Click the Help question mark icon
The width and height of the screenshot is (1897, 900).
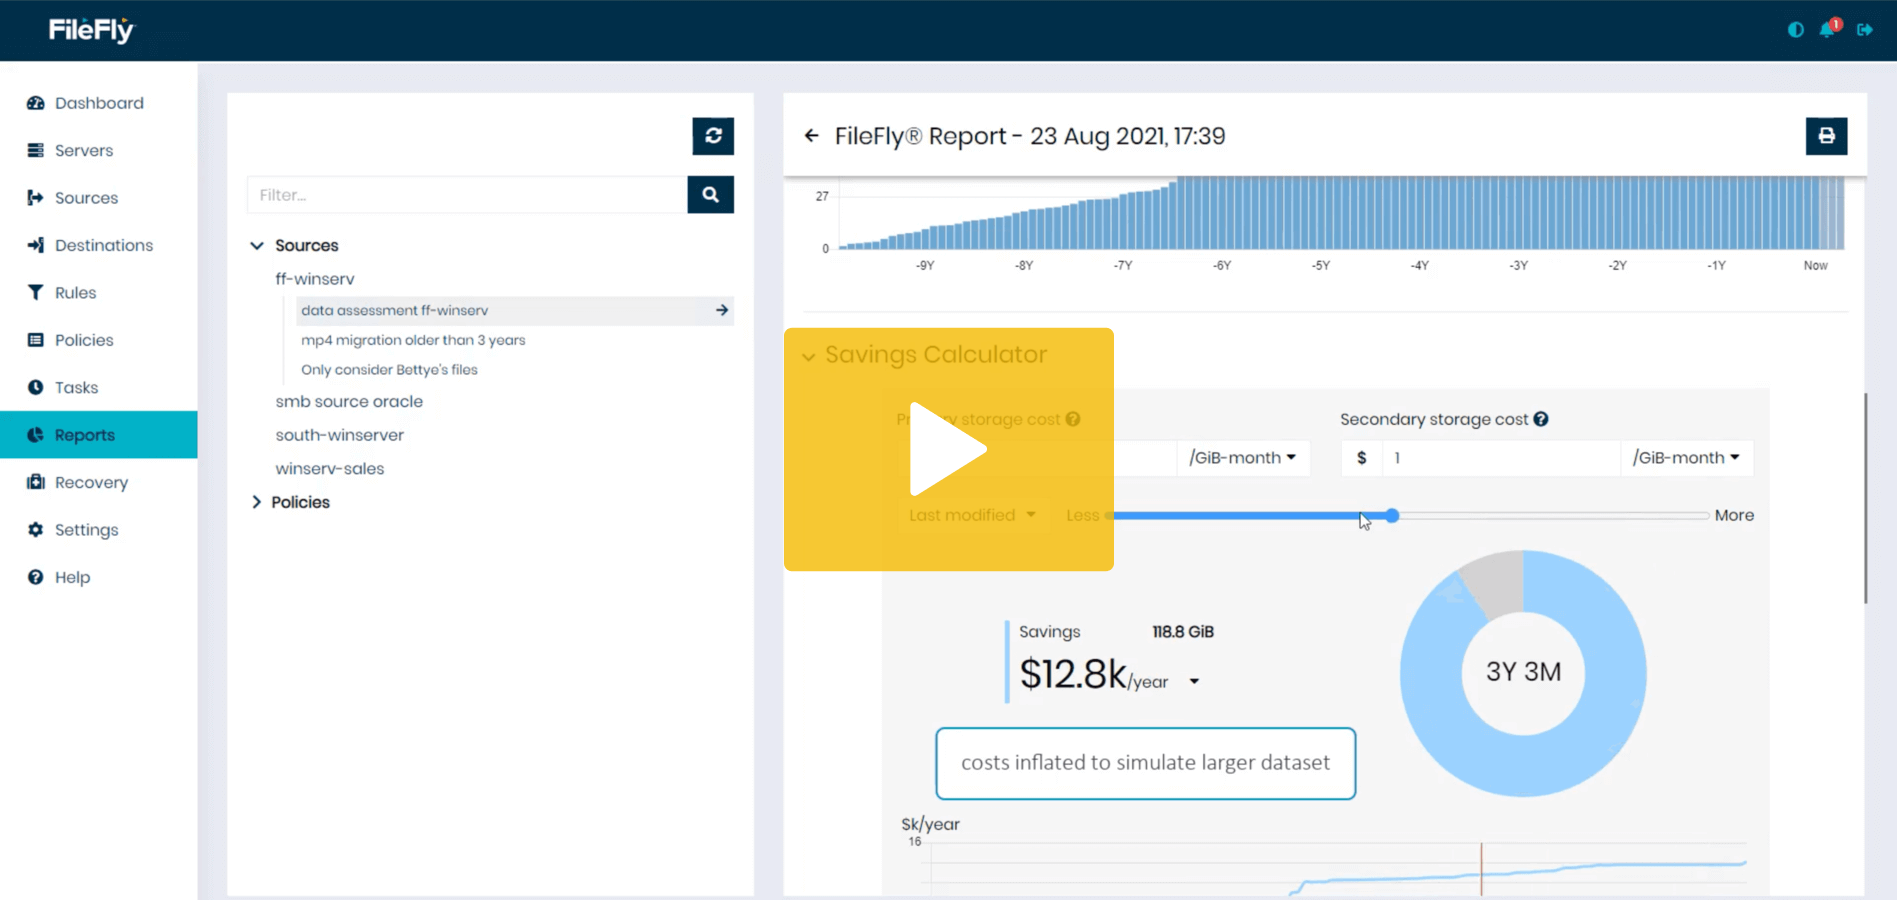pos(36,577)
